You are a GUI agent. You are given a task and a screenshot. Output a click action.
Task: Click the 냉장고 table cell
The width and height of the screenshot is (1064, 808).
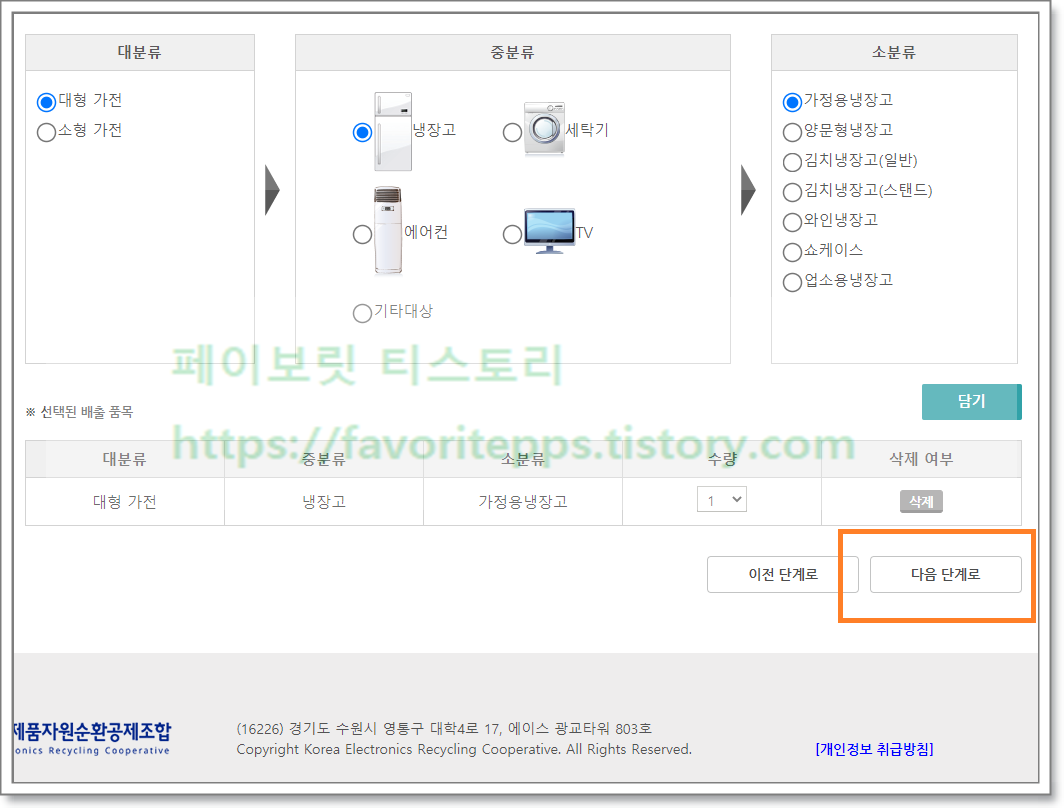tap(324, 502)
